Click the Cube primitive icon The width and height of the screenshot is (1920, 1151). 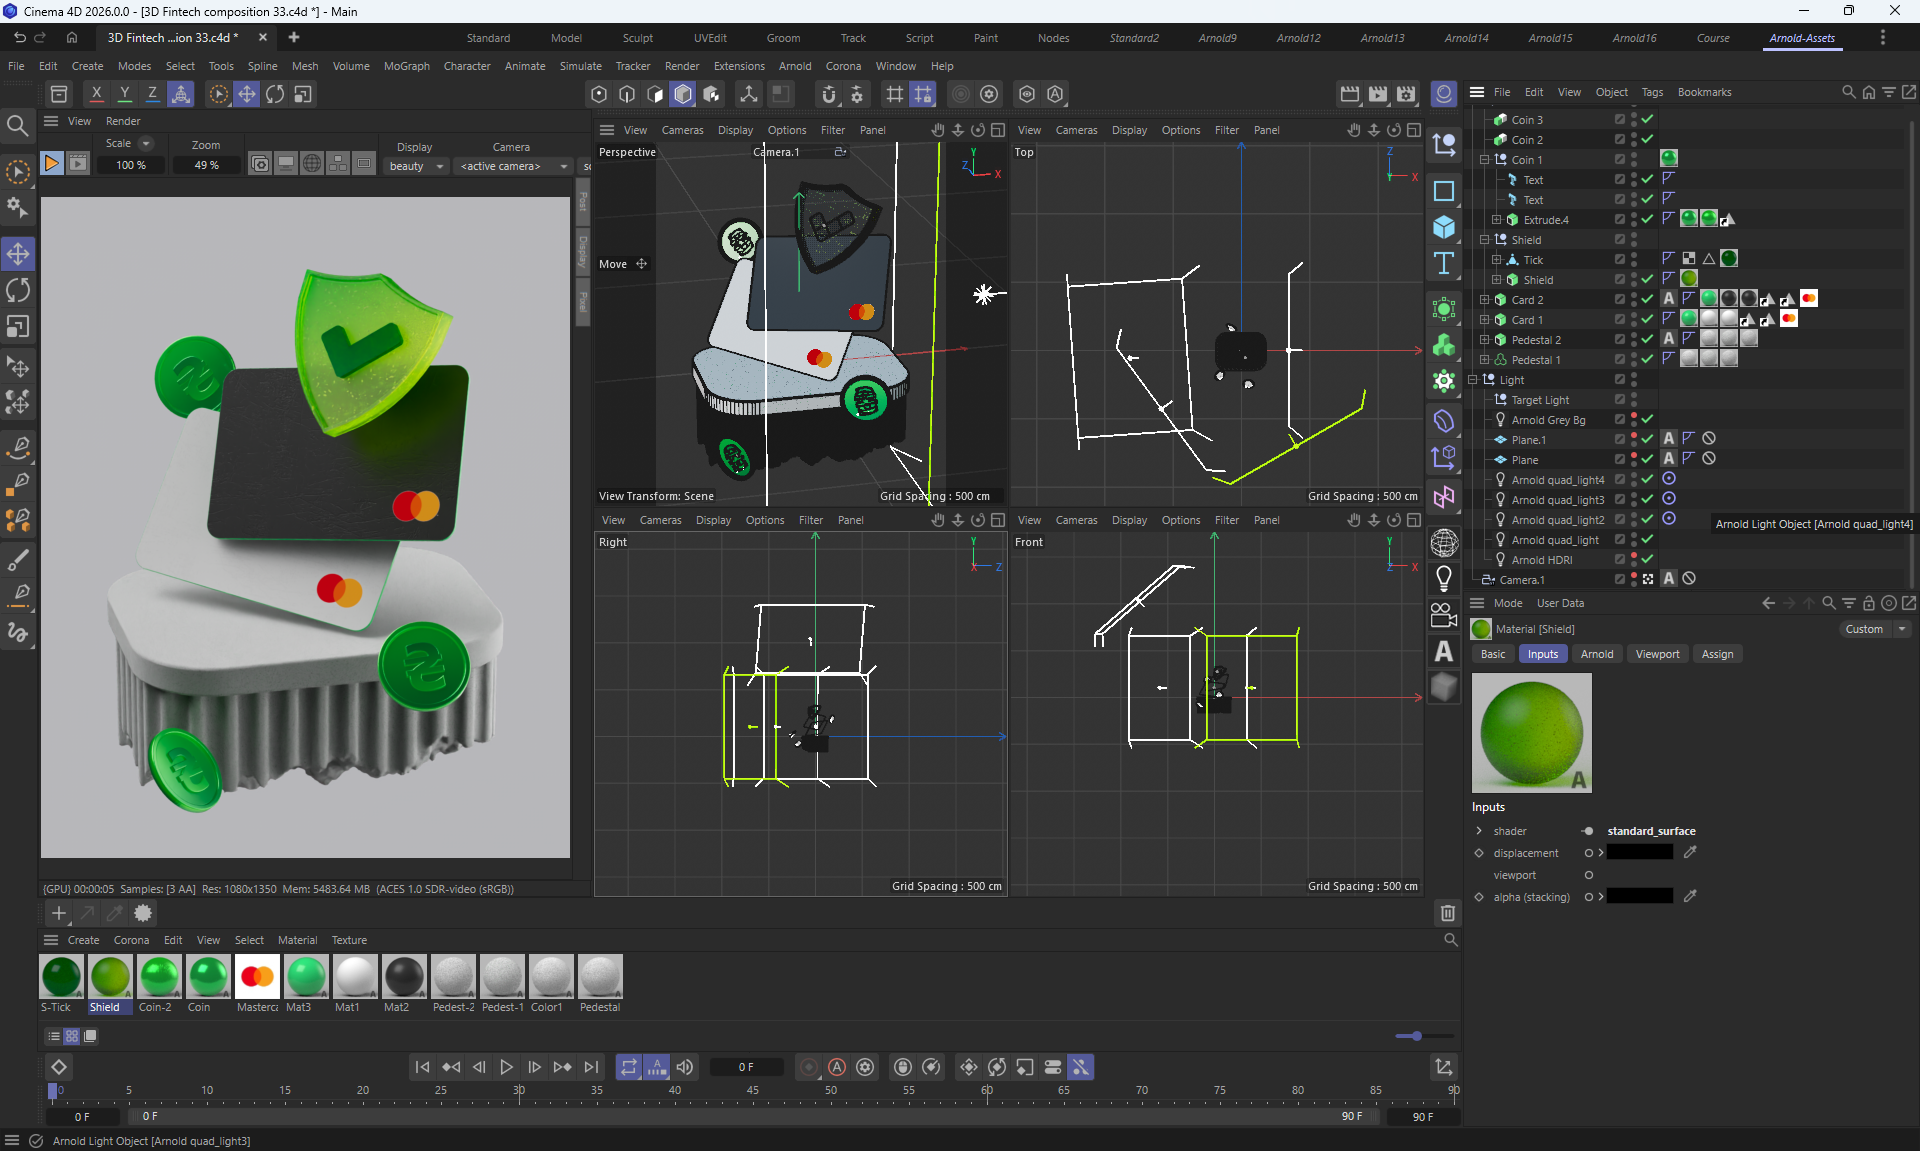click(1444, 227)
